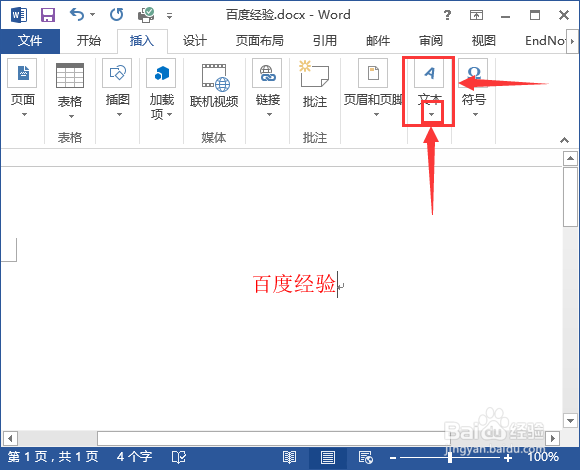Undo the last action
580x470 pixels.
coord(77,14)
